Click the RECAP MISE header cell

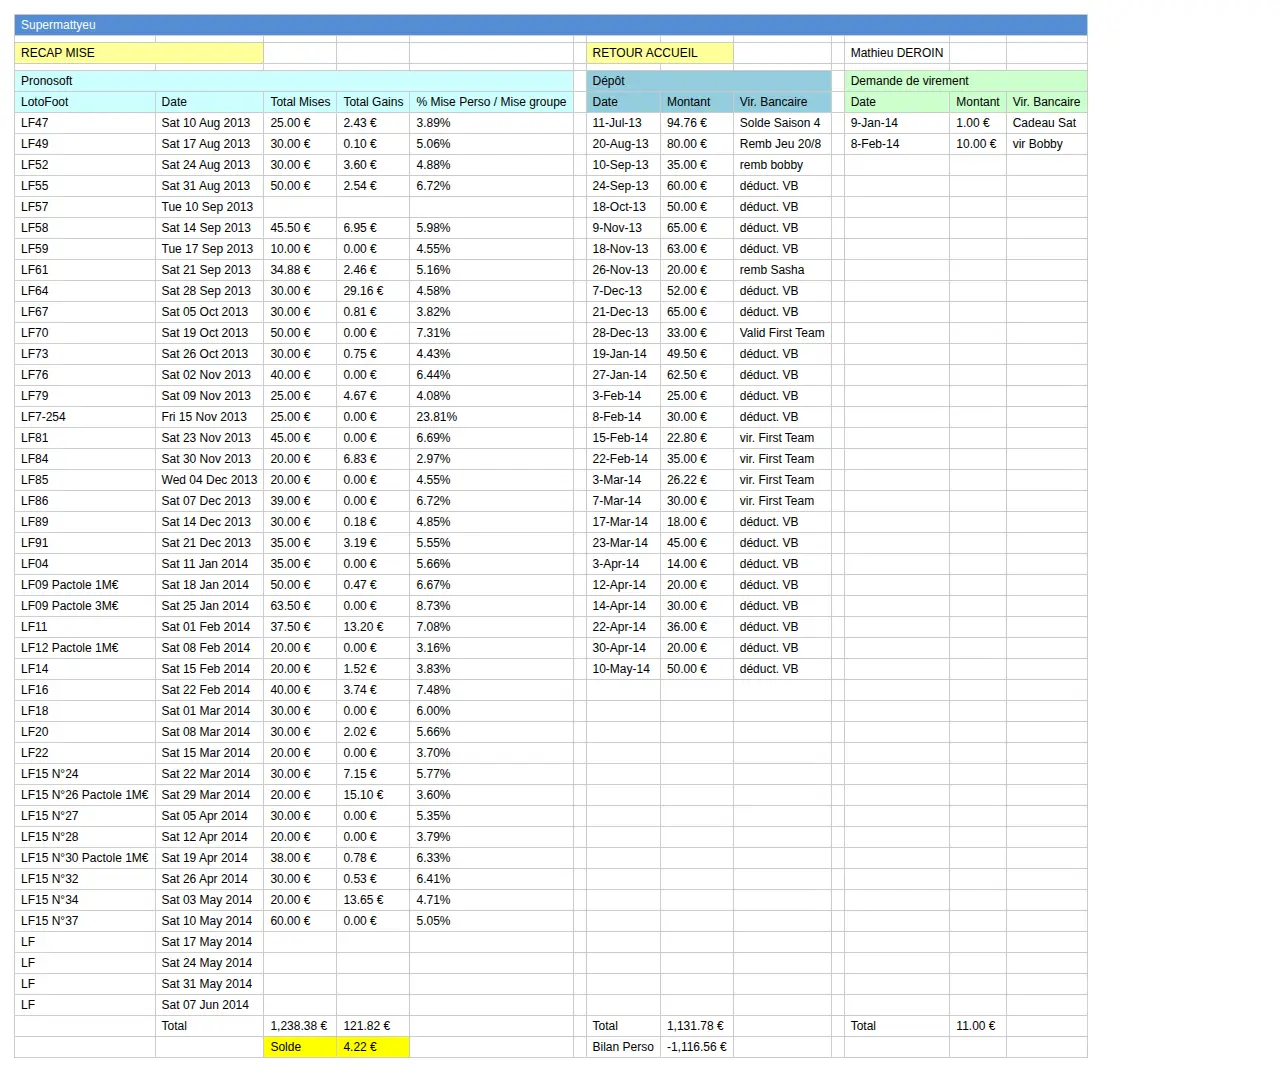139,53
